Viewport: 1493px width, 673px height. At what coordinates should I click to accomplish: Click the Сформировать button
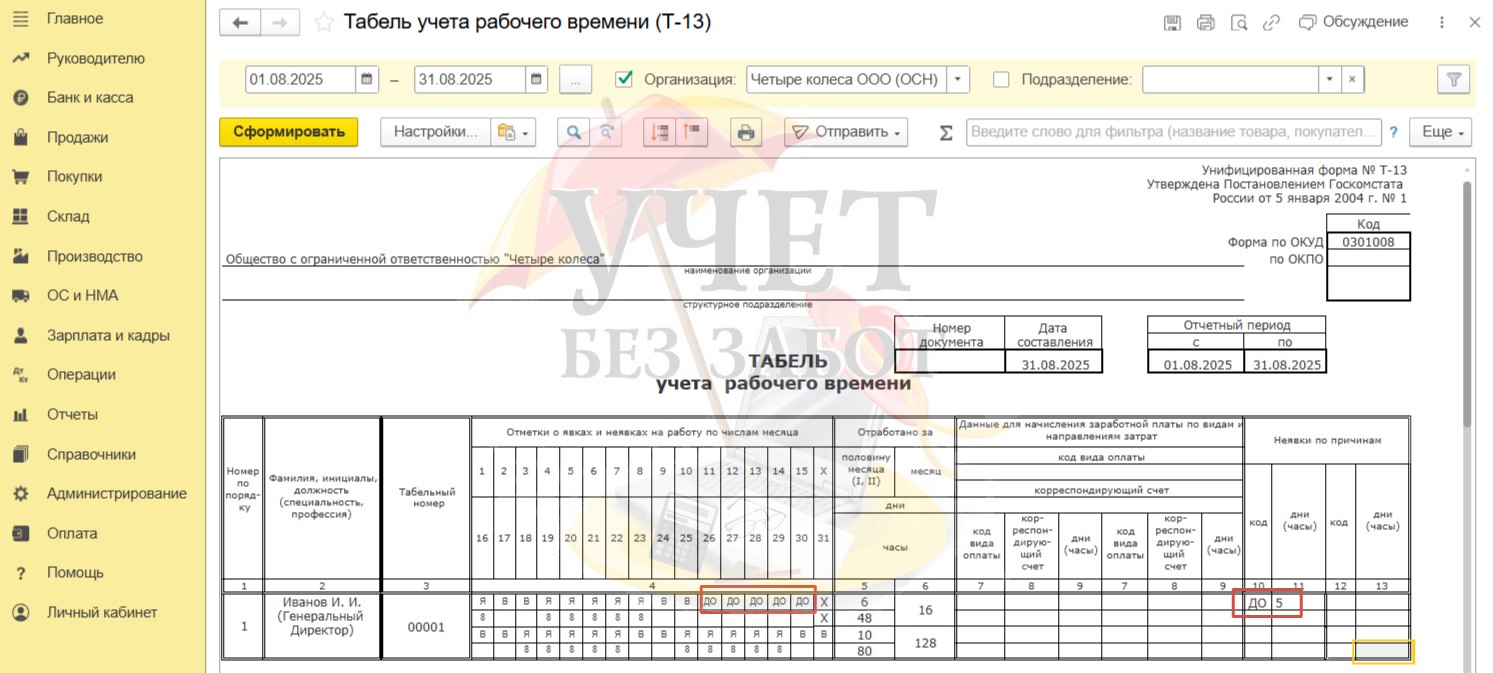click(289, 132)
